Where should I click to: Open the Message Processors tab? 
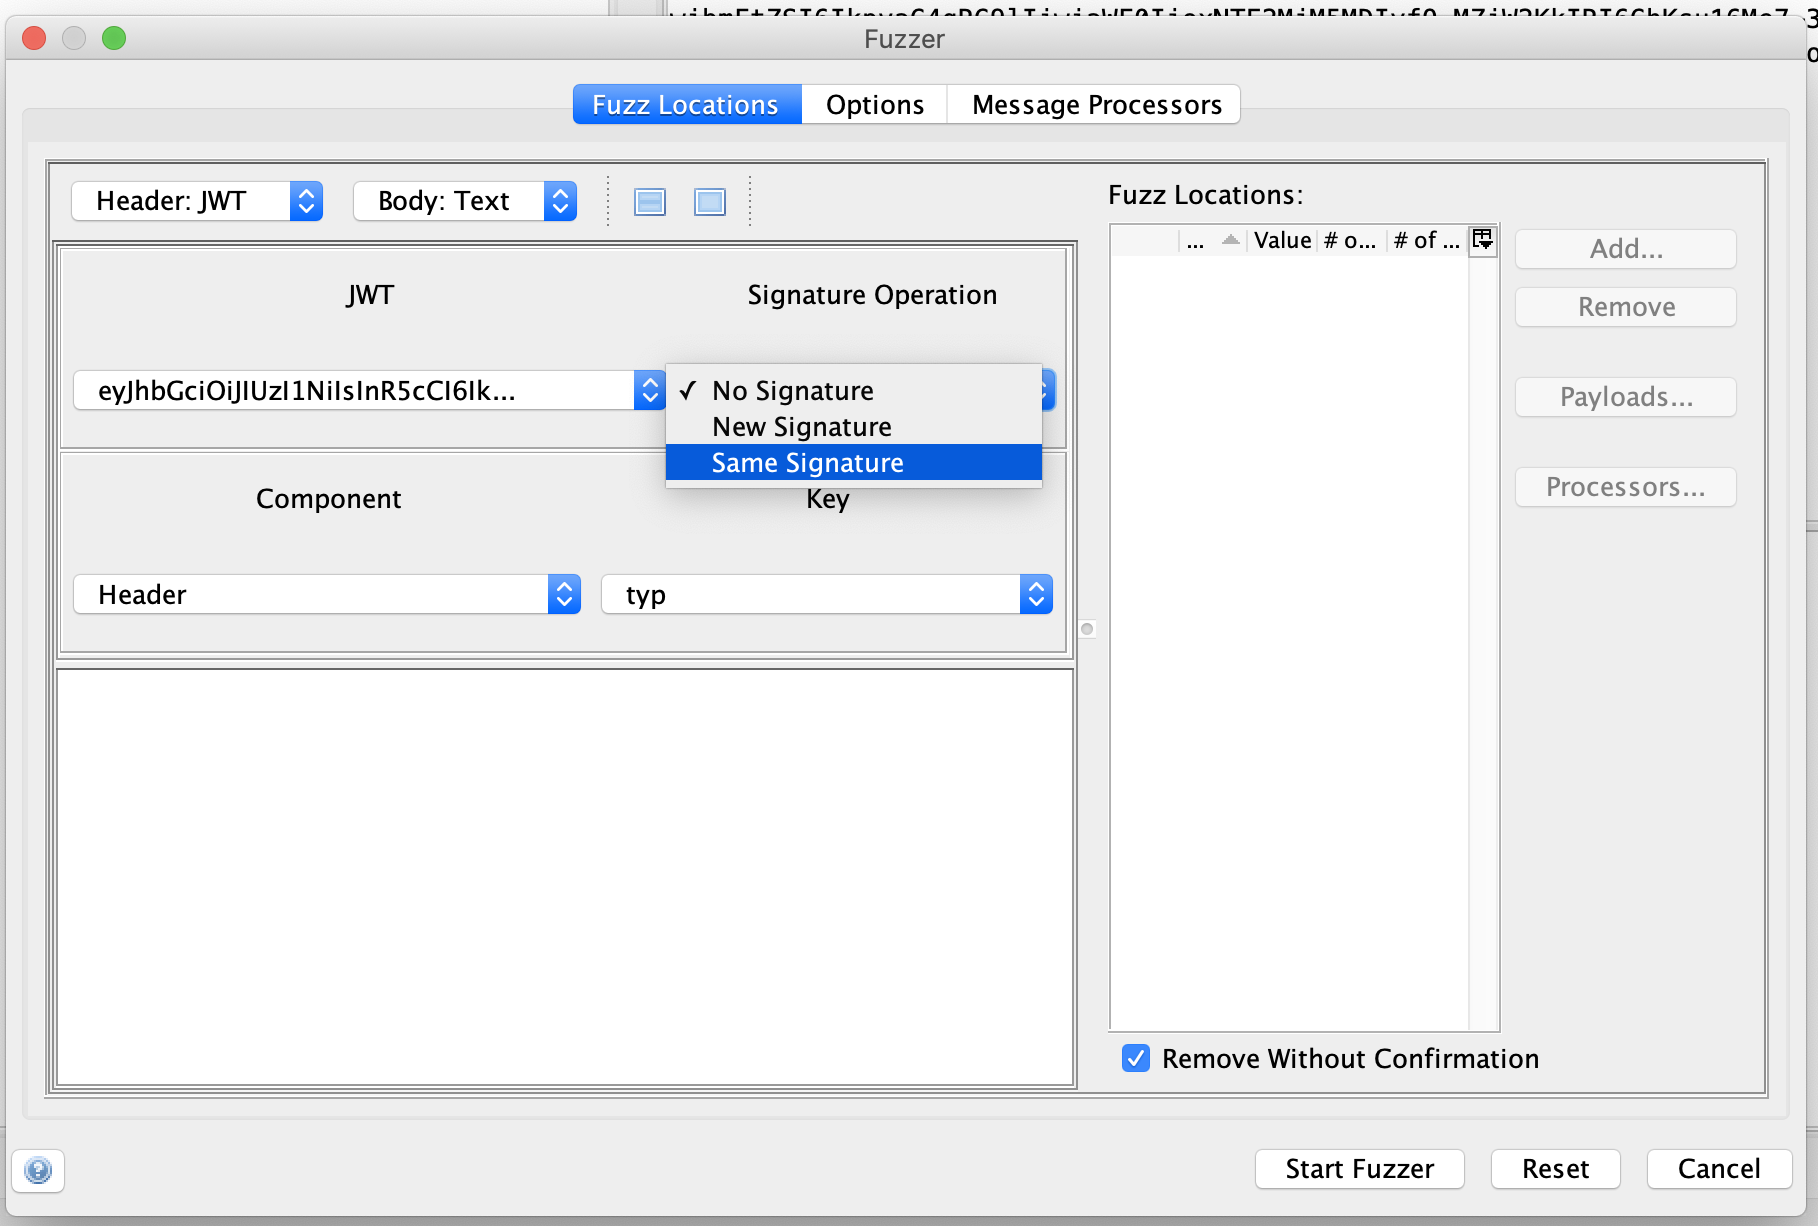coord(1094,104)
